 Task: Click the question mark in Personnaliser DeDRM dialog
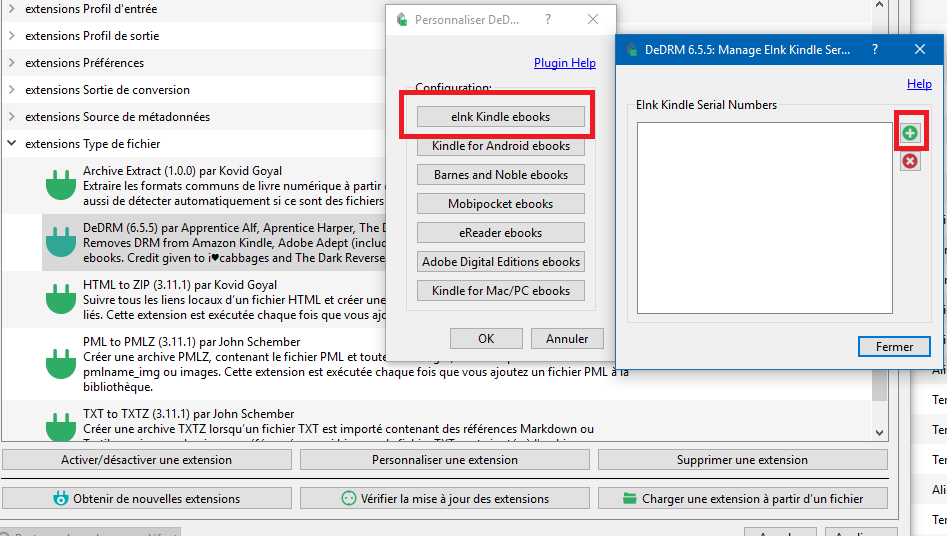[x=548, y=19]
